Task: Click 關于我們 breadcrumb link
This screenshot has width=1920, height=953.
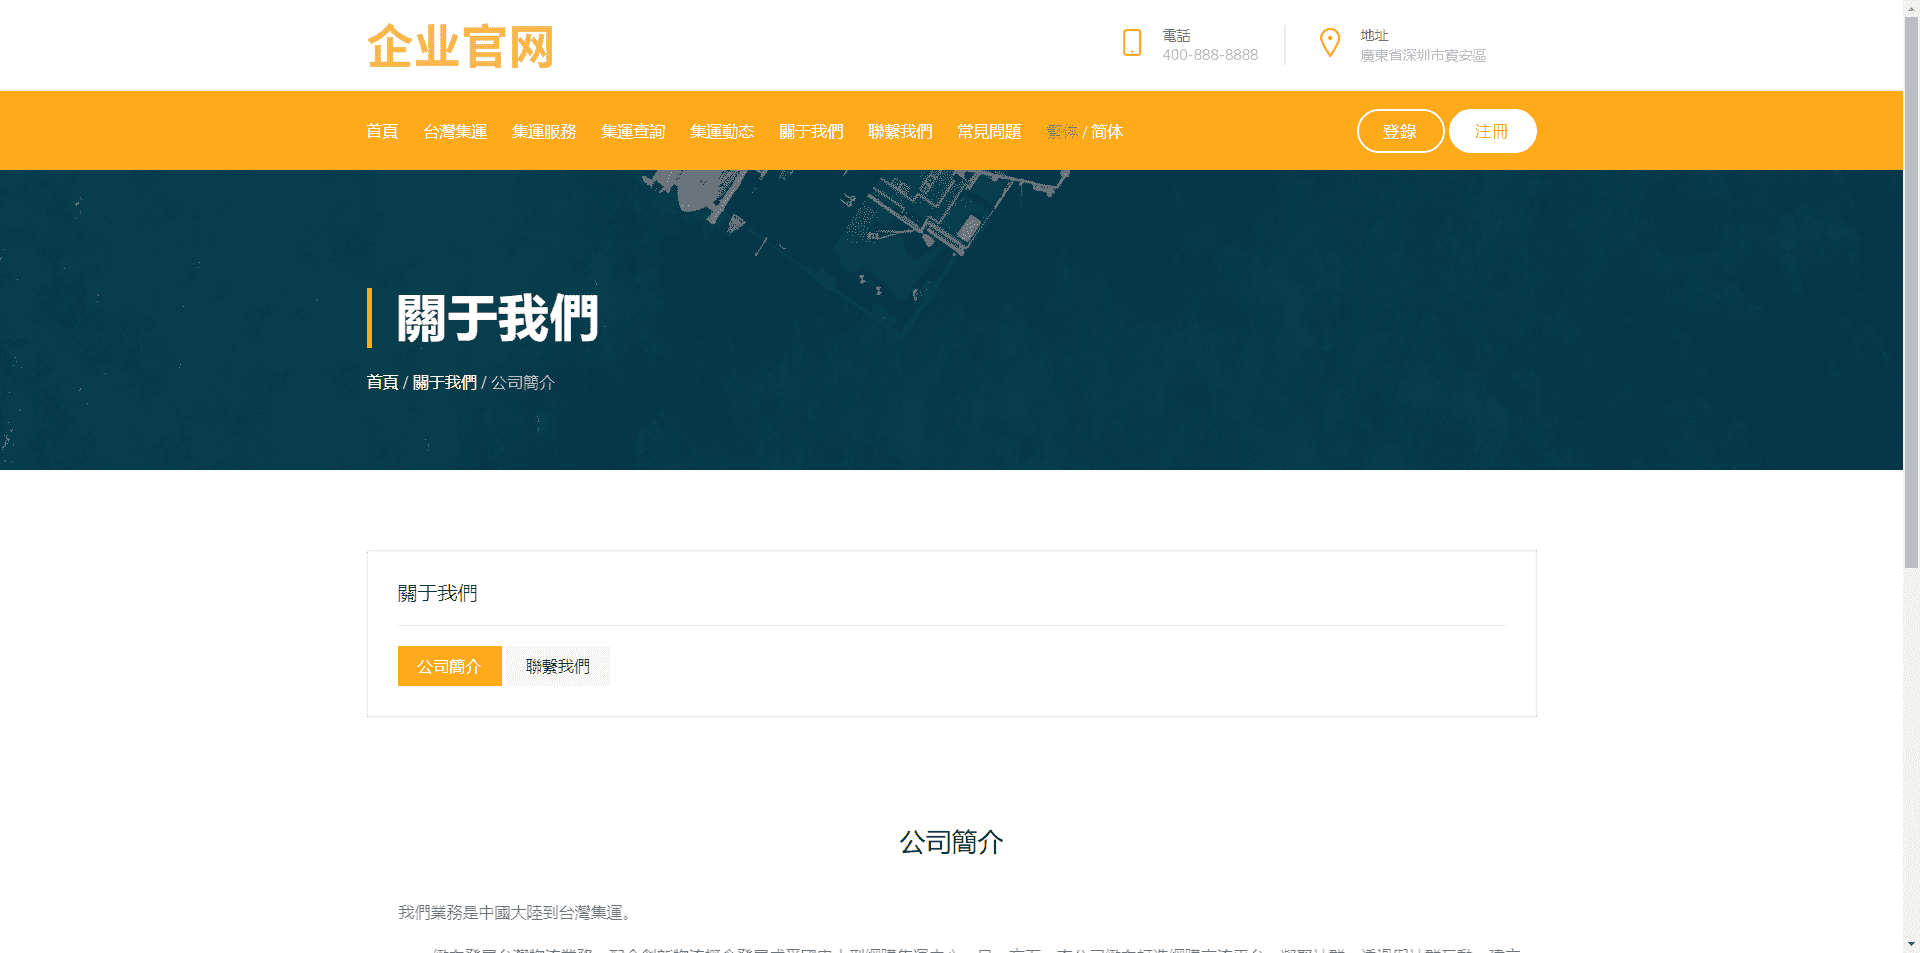Action: pos(445,382)
